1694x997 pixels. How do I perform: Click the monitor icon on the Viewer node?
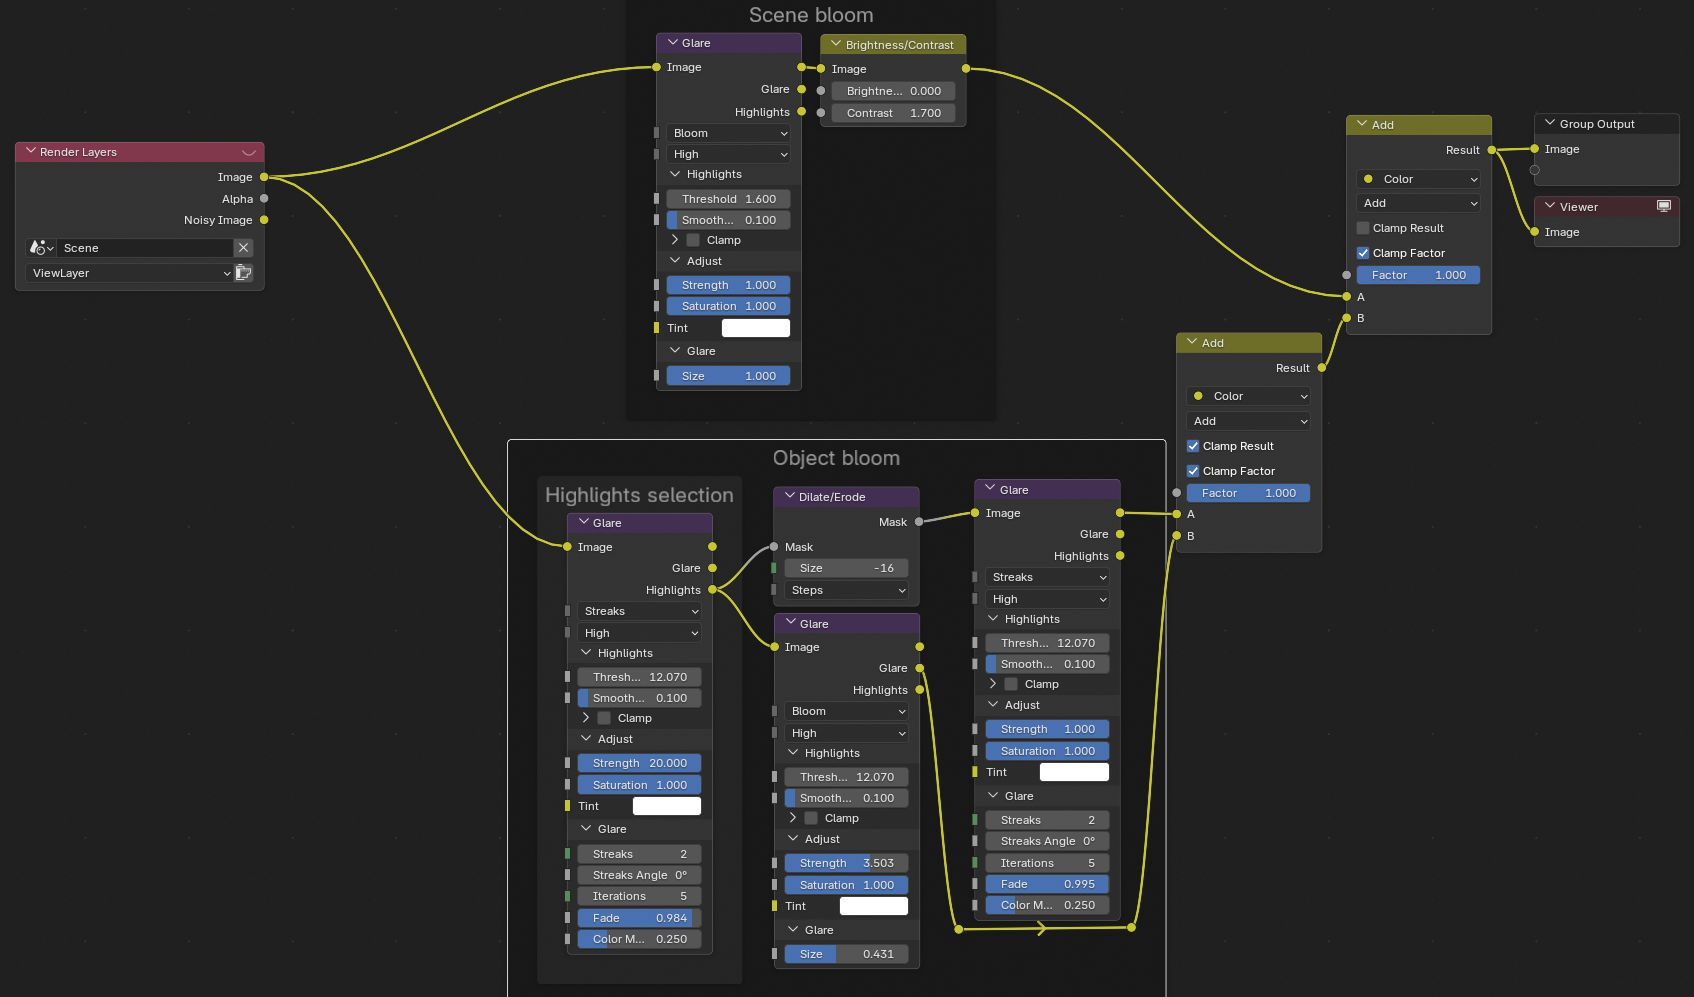(1663, 207)
